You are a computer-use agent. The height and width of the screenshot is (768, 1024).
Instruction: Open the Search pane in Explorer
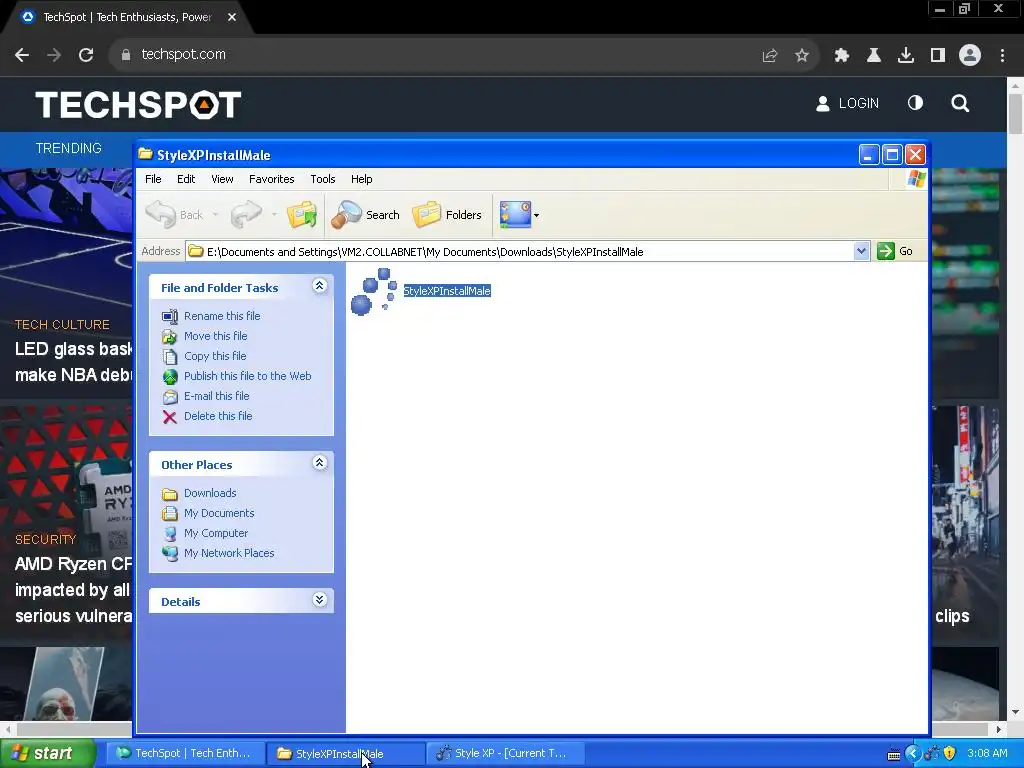pyautogui.click(x=365, y=215)
